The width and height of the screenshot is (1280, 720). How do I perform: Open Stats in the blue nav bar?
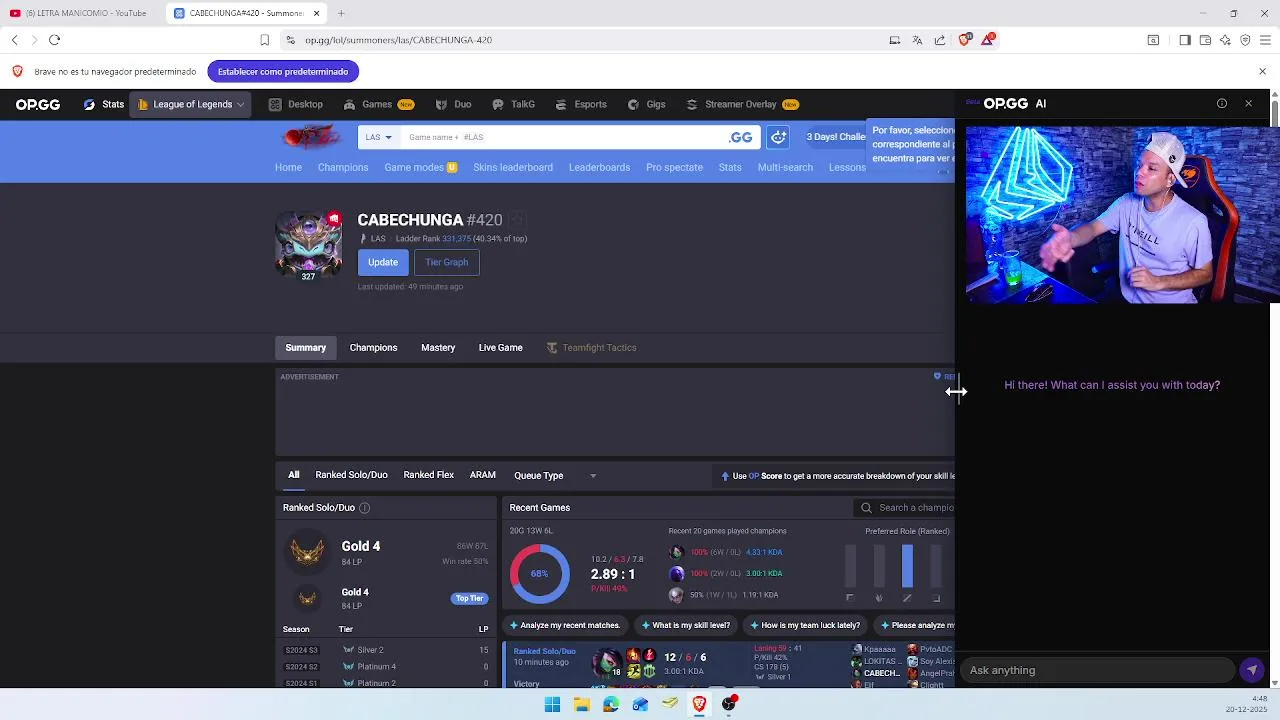pyautogui.click(x=730, y=167)
